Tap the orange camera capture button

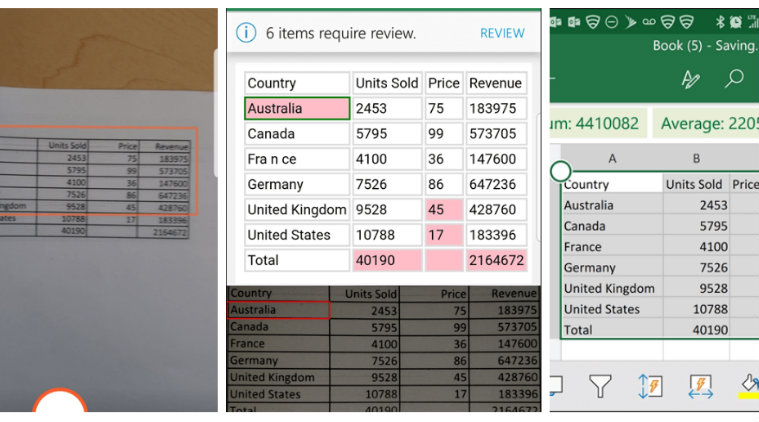60,404
